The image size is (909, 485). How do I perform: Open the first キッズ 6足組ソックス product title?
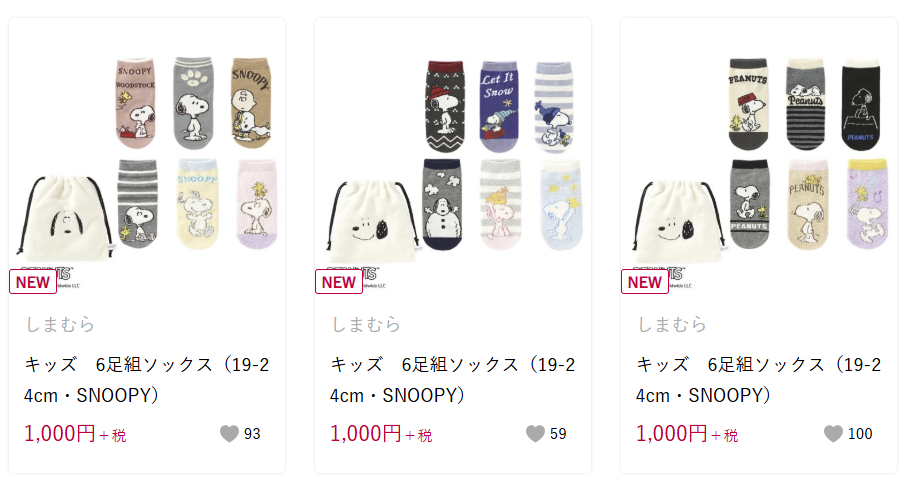click(147, 380)
